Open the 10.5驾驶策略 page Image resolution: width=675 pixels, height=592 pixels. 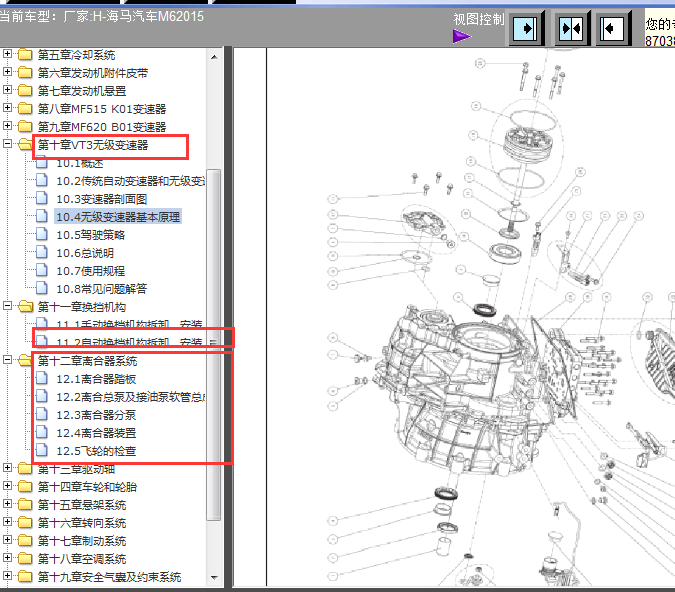[90, 235]
